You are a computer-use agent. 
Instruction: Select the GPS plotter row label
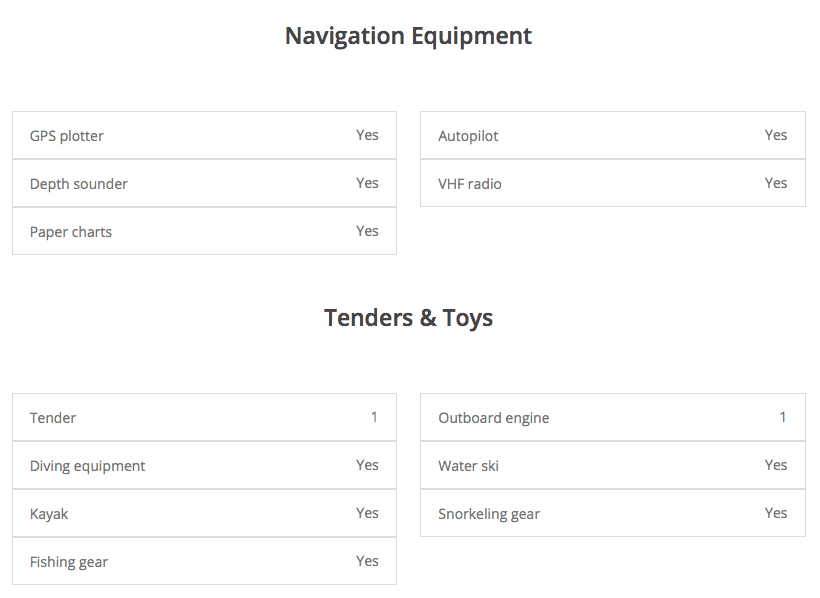click(x=67, y=136)
